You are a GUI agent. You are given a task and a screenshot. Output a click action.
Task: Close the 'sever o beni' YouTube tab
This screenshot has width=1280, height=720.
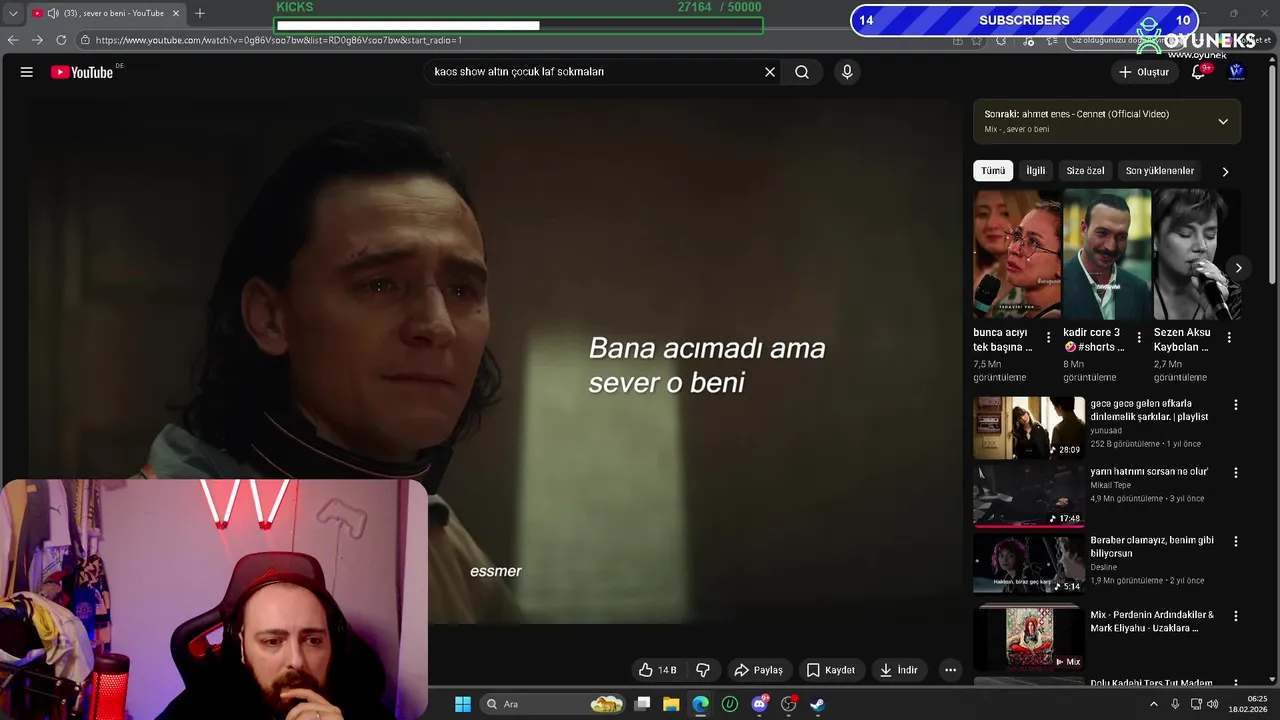176,13
